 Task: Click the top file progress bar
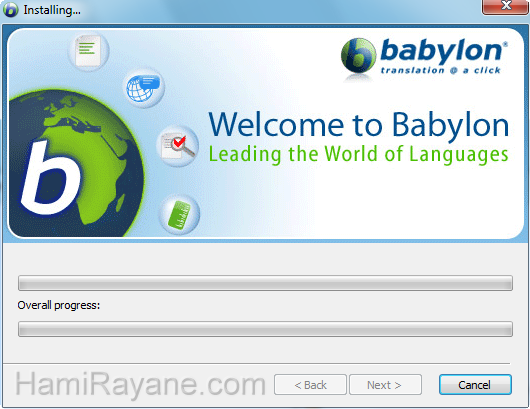265,283
